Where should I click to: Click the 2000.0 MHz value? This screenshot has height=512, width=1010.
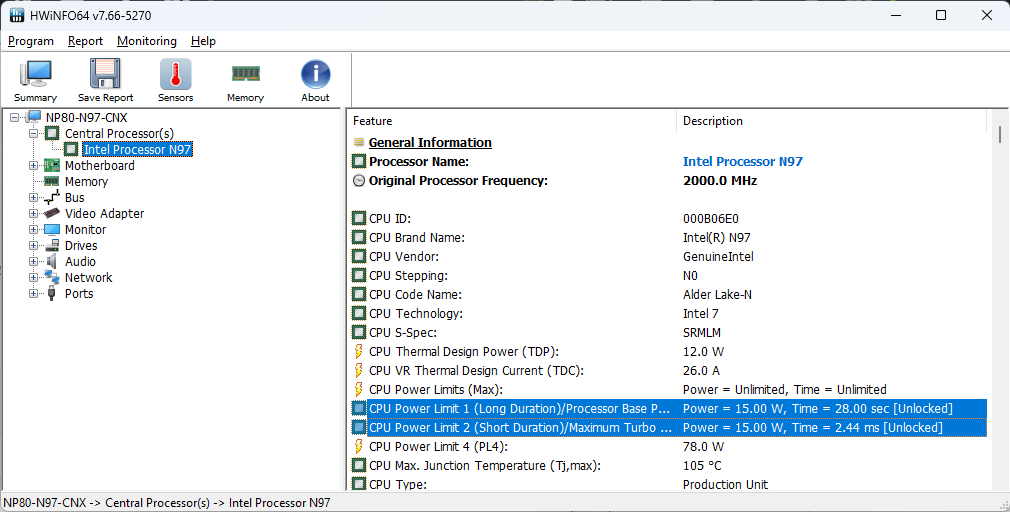[x=719, y=180]
